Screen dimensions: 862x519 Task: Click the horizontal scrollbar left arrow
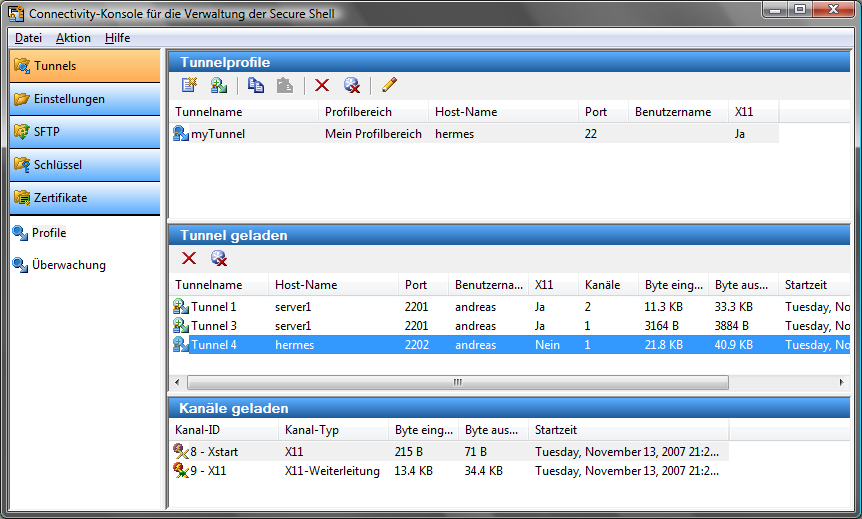coord(177,382)
